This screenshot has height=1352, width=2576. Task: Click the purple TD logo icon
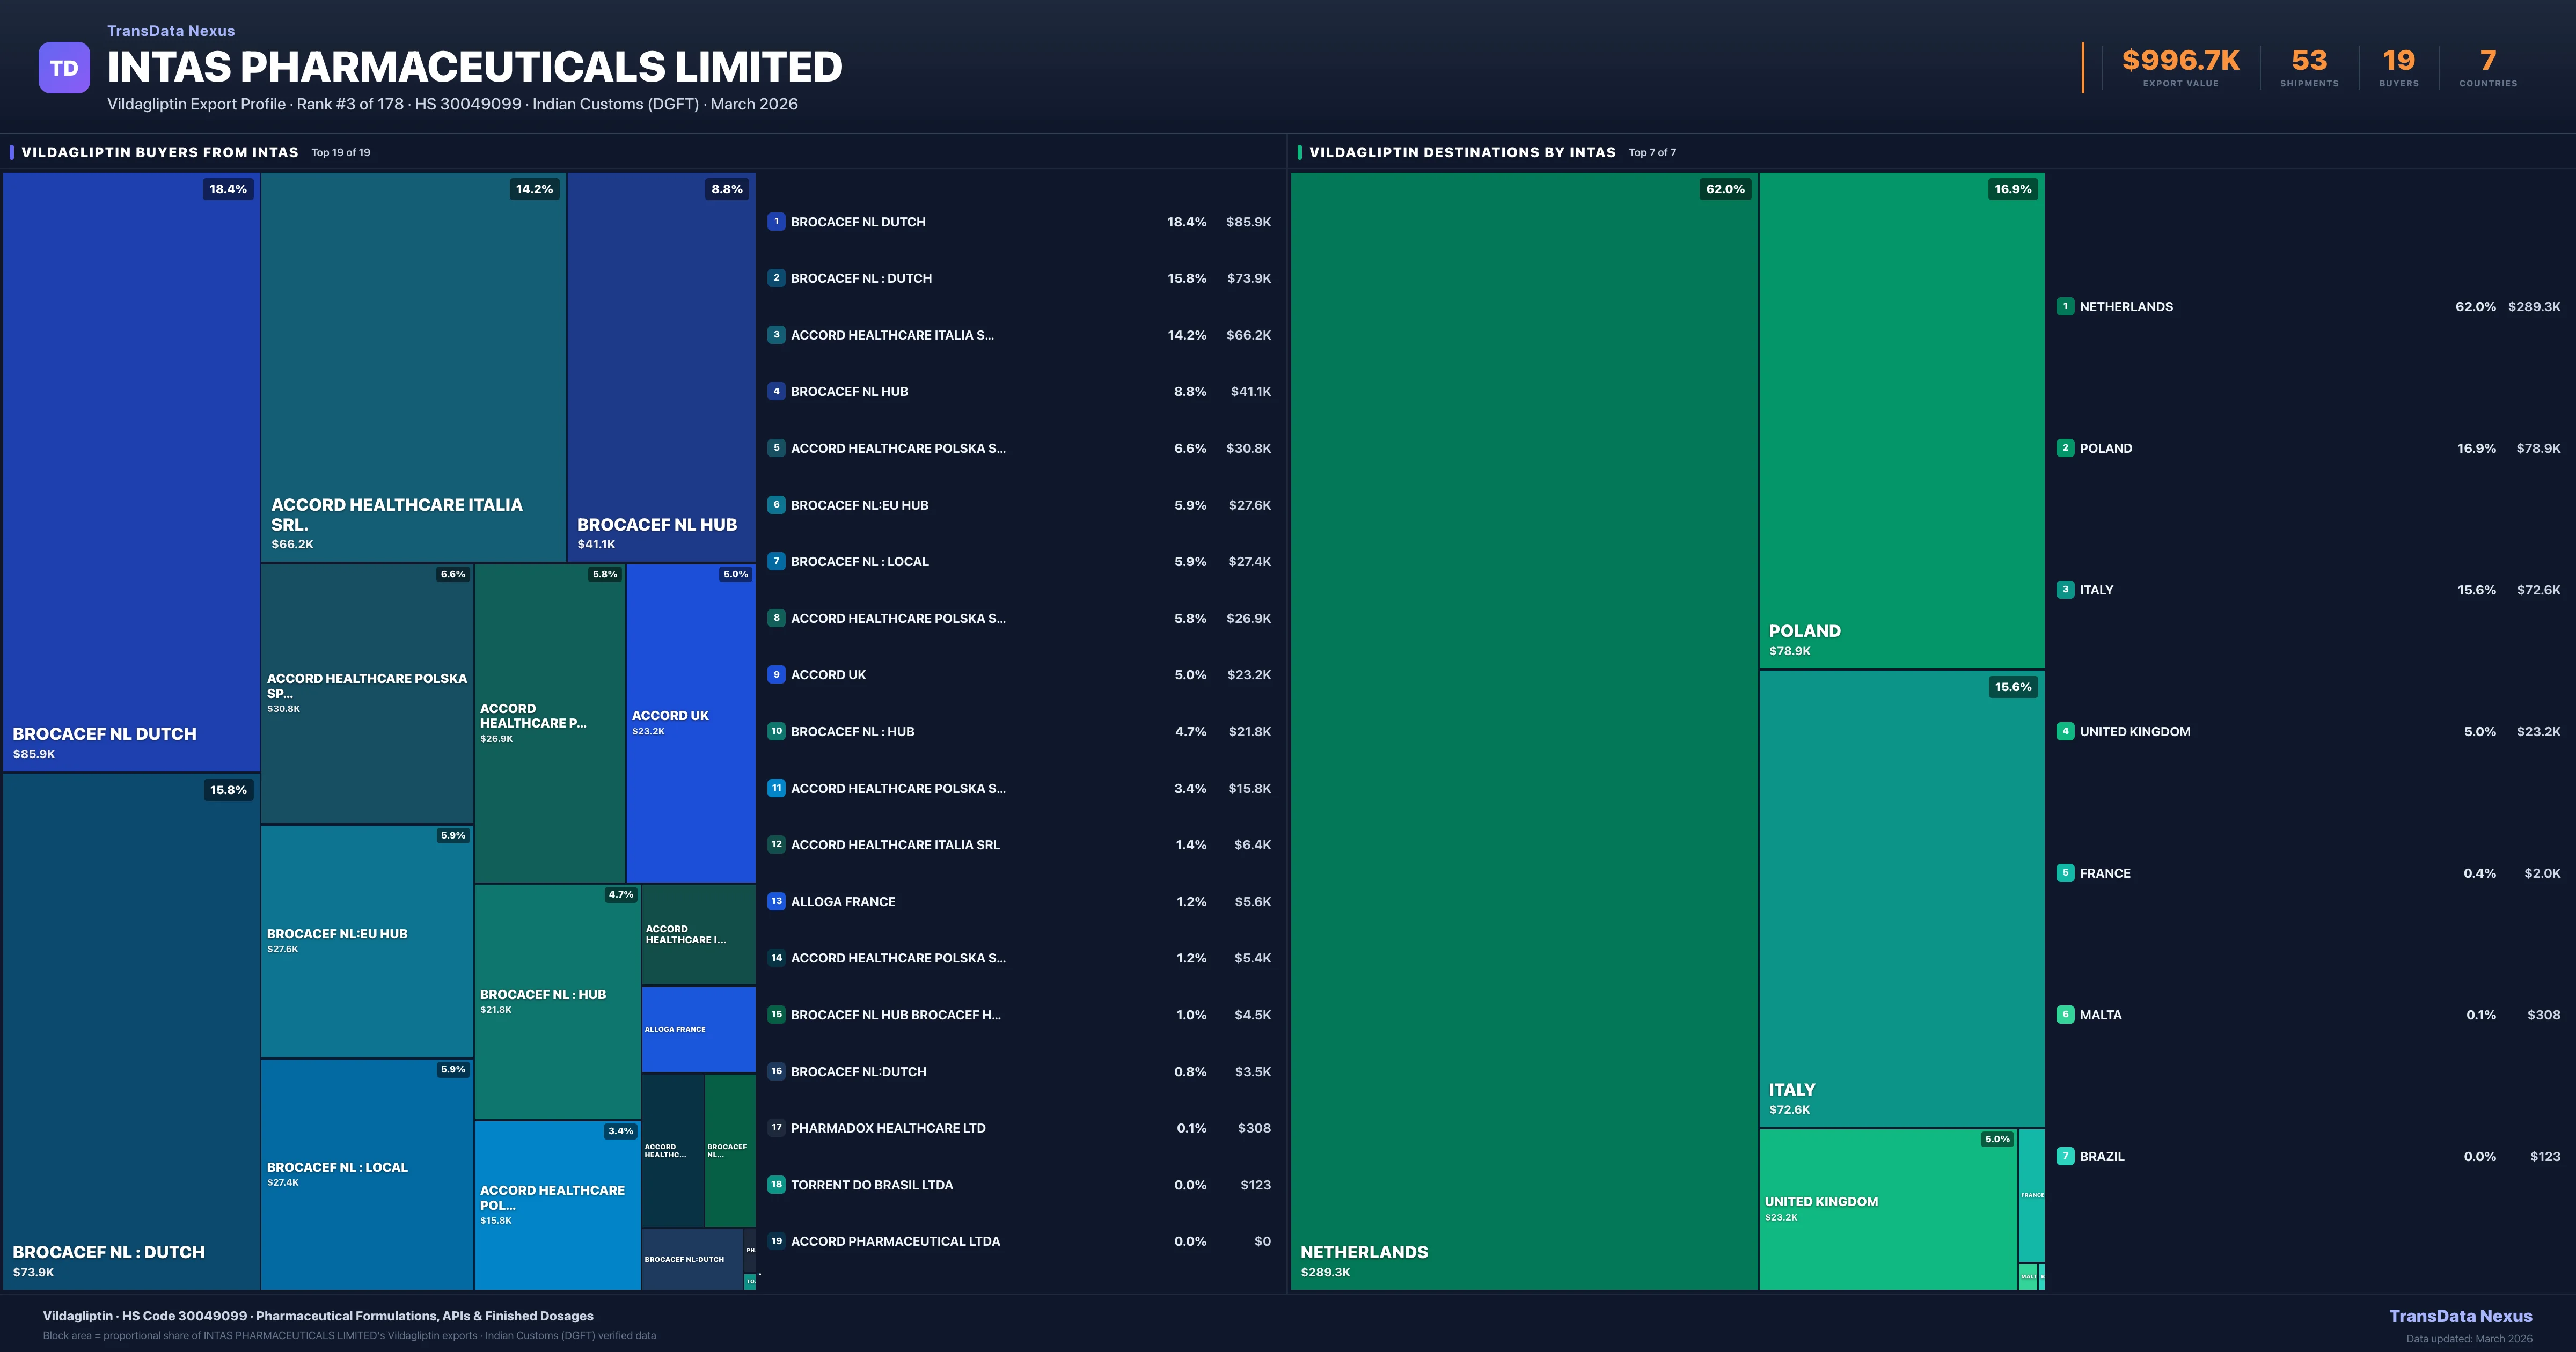64,68
